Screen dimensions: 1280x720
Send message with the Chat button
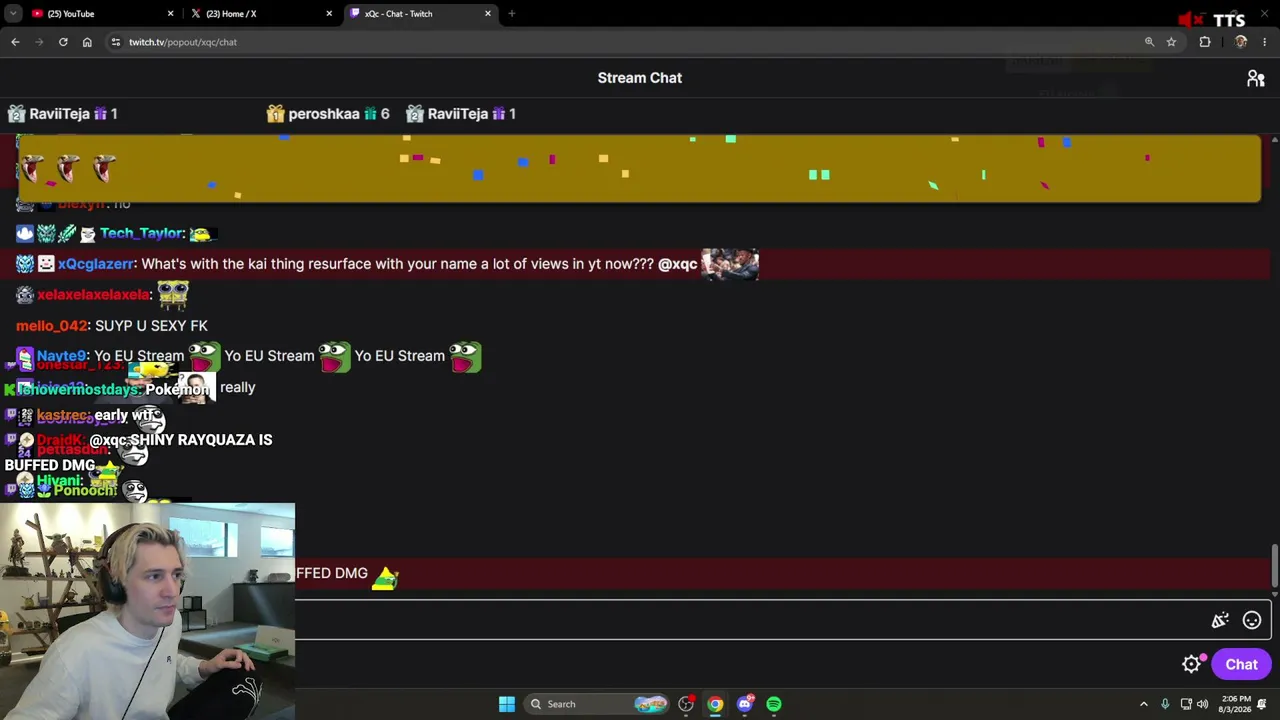click(1241, 664)
